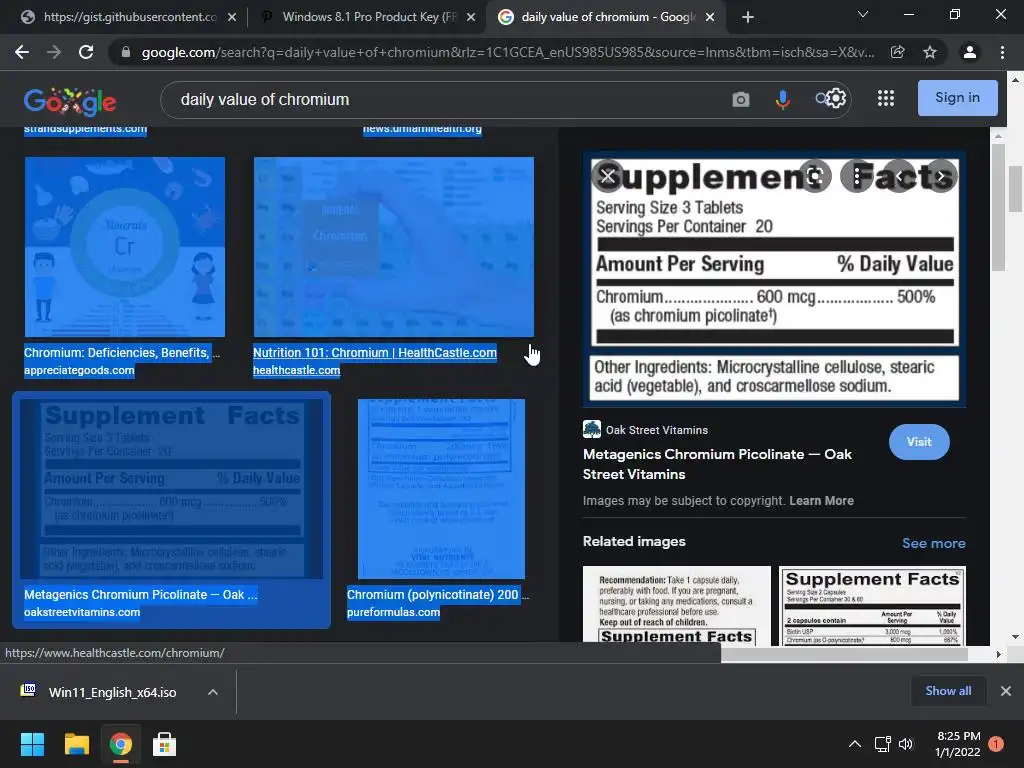Image resolution: width=1024 pixels, height=768 pixels.
Task: Open preview image more options menu
Action: click(857, 176)
